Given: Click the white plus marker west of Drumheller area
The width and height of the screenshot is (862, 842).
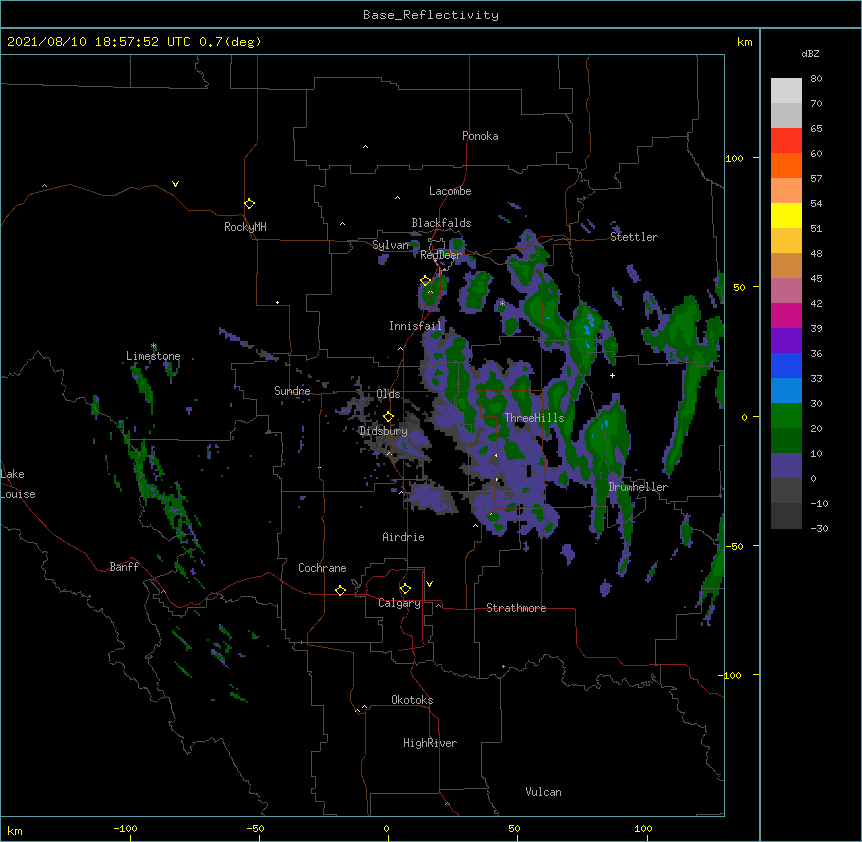Looking at the screenshot, I should [x=612, y=375].
